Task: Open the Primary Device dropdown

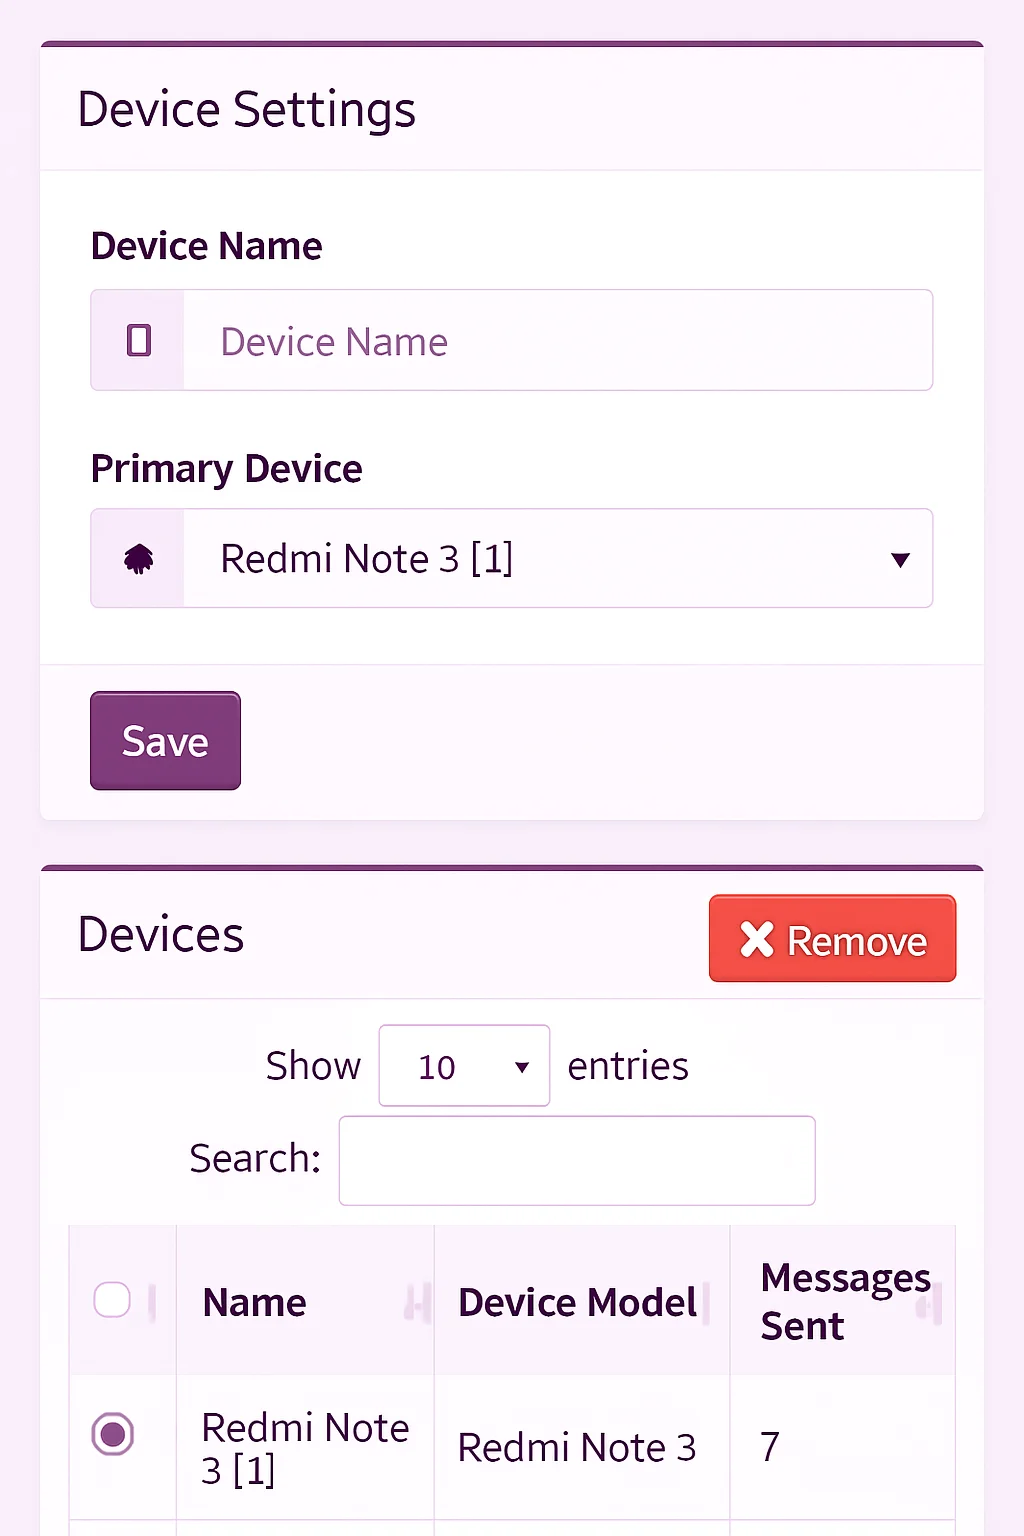Action: 557,559
